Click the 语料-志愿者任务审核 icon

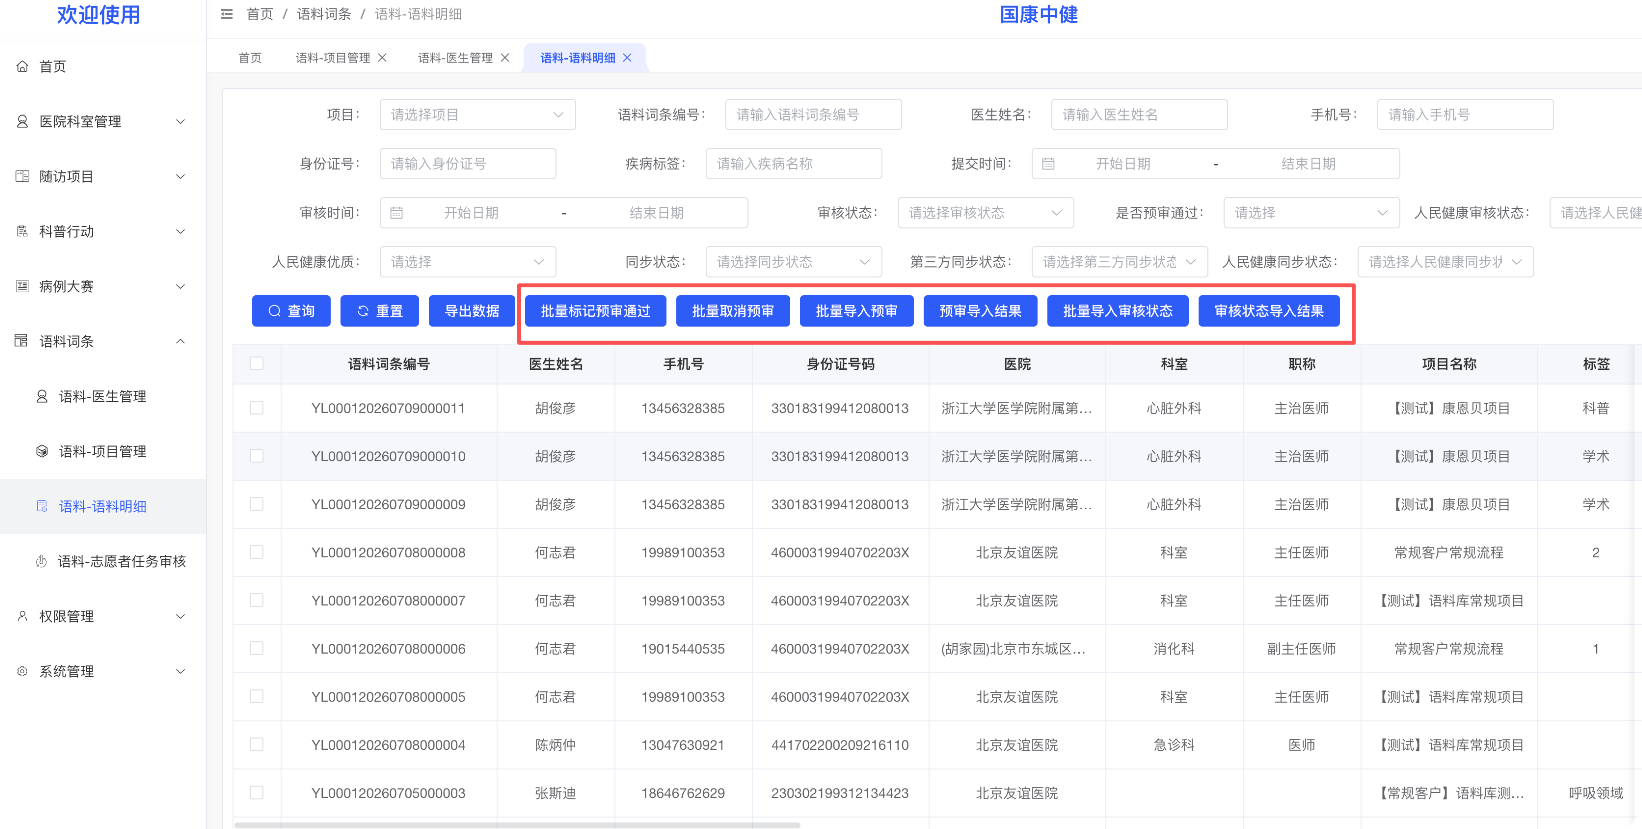[41, 561]
